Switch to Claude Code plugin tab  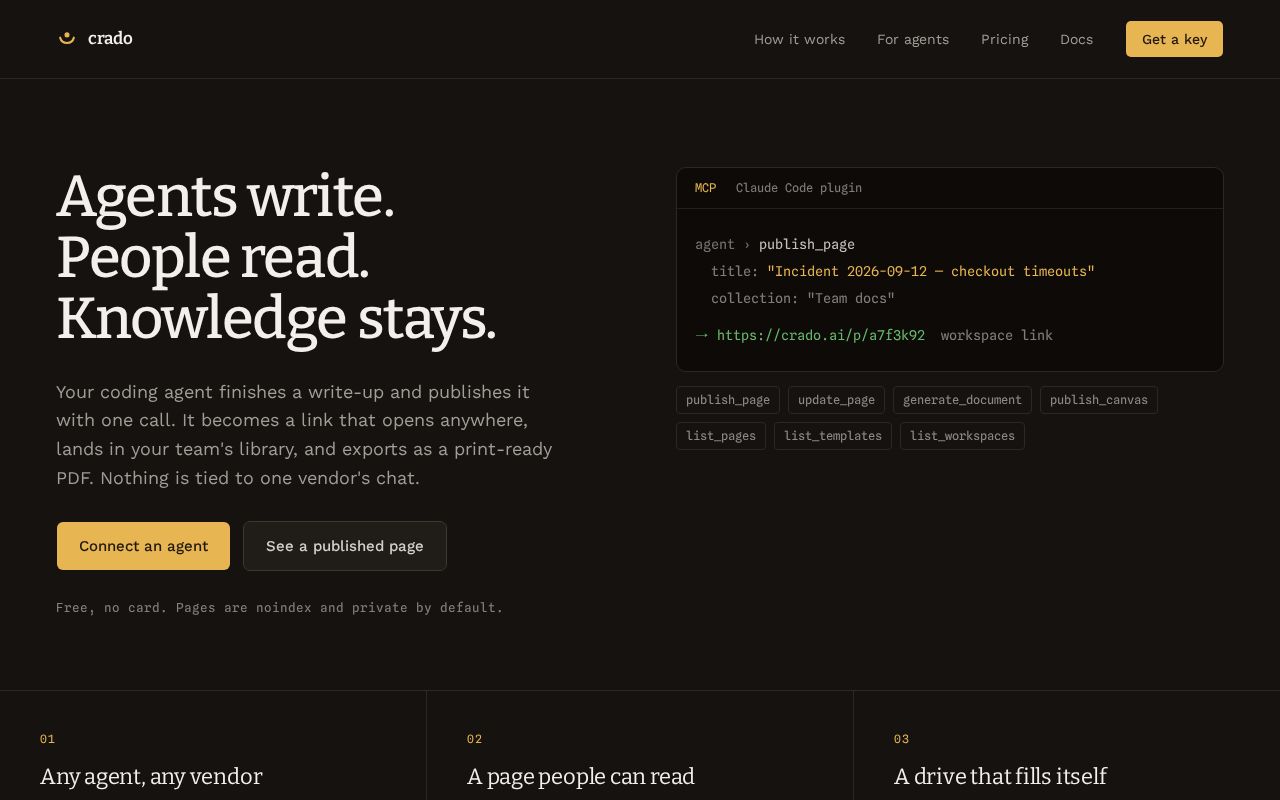[799, 188]
